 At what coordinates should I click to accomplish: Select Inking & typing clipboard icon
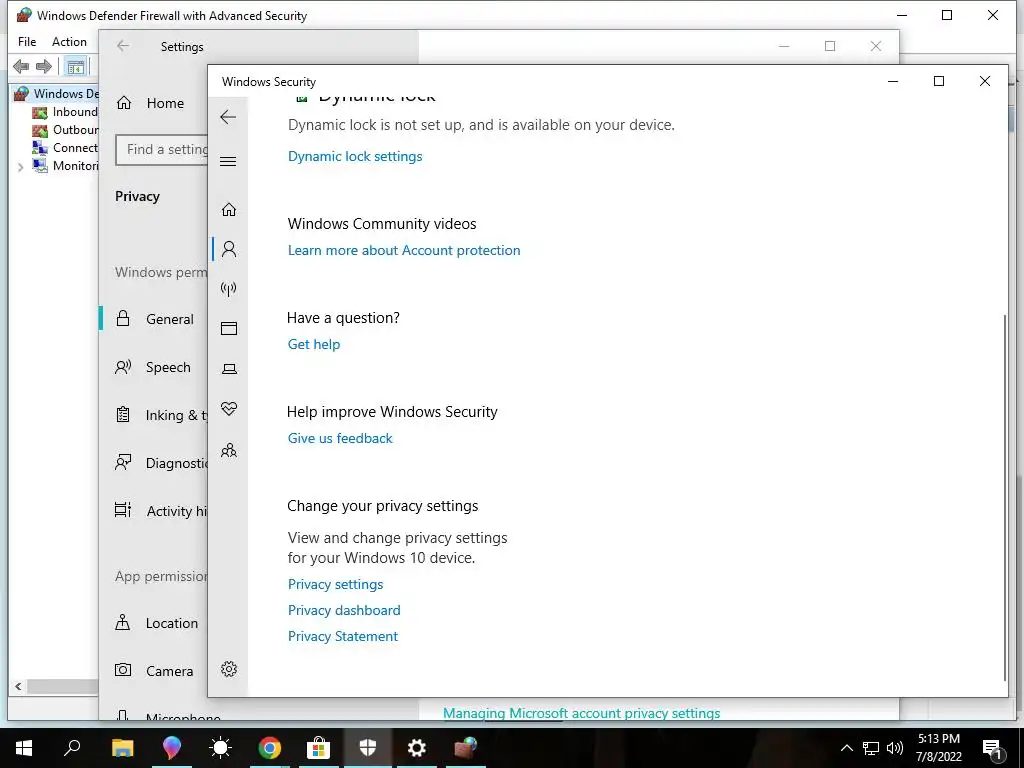tap(123, 415)
